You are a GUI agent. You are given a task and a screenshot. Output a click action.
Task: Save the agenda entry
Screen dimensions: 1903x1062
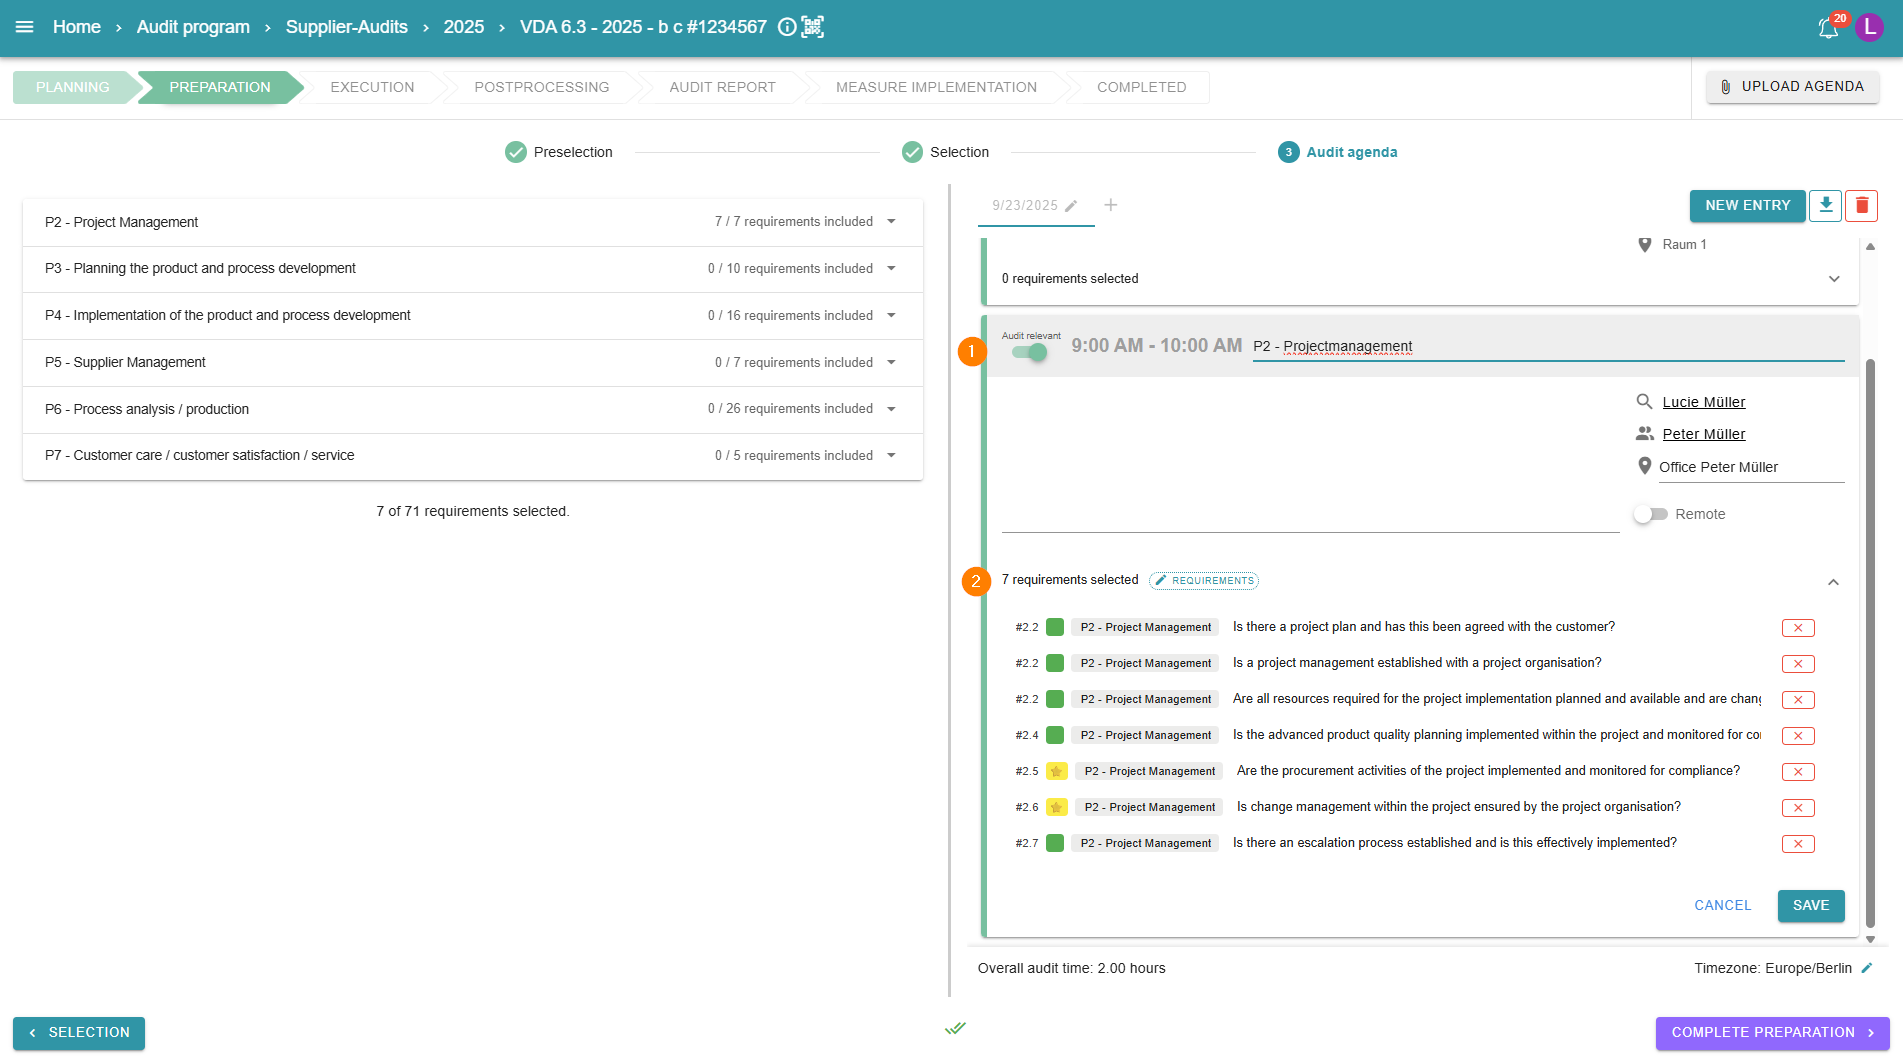tap(1810, 905)
